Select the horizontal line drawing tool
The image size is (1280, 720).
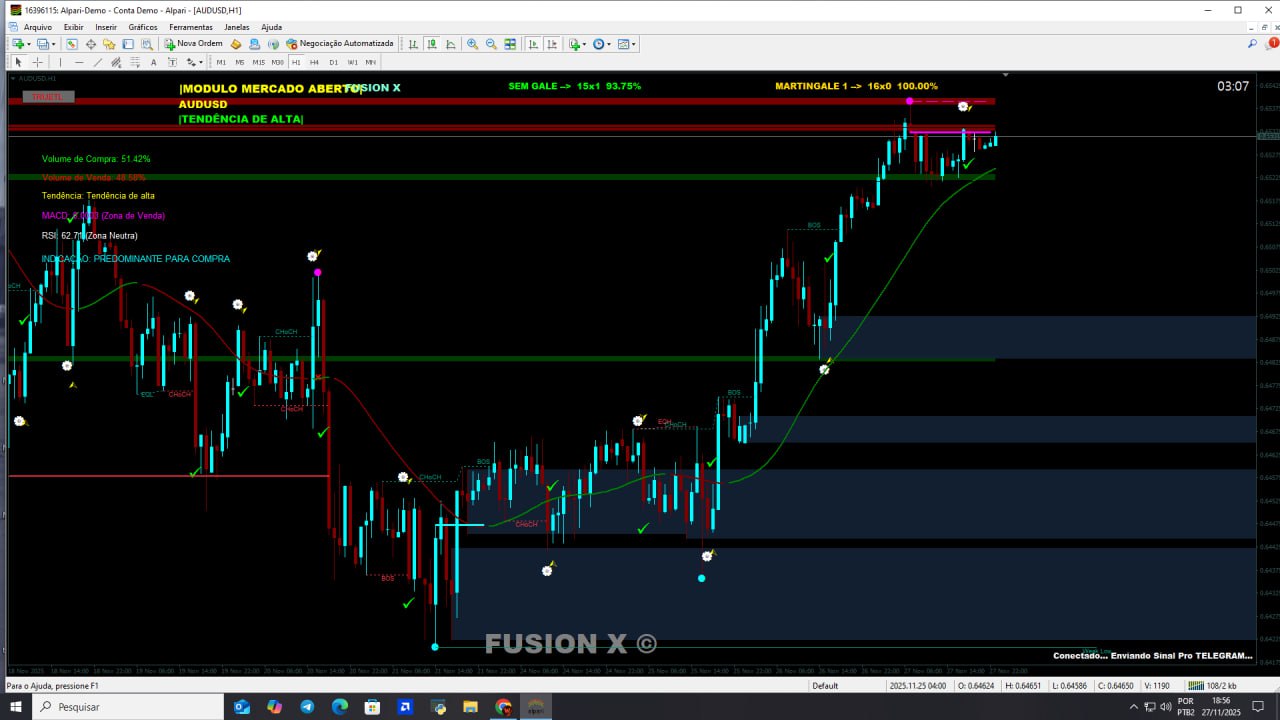click(78, 62)
